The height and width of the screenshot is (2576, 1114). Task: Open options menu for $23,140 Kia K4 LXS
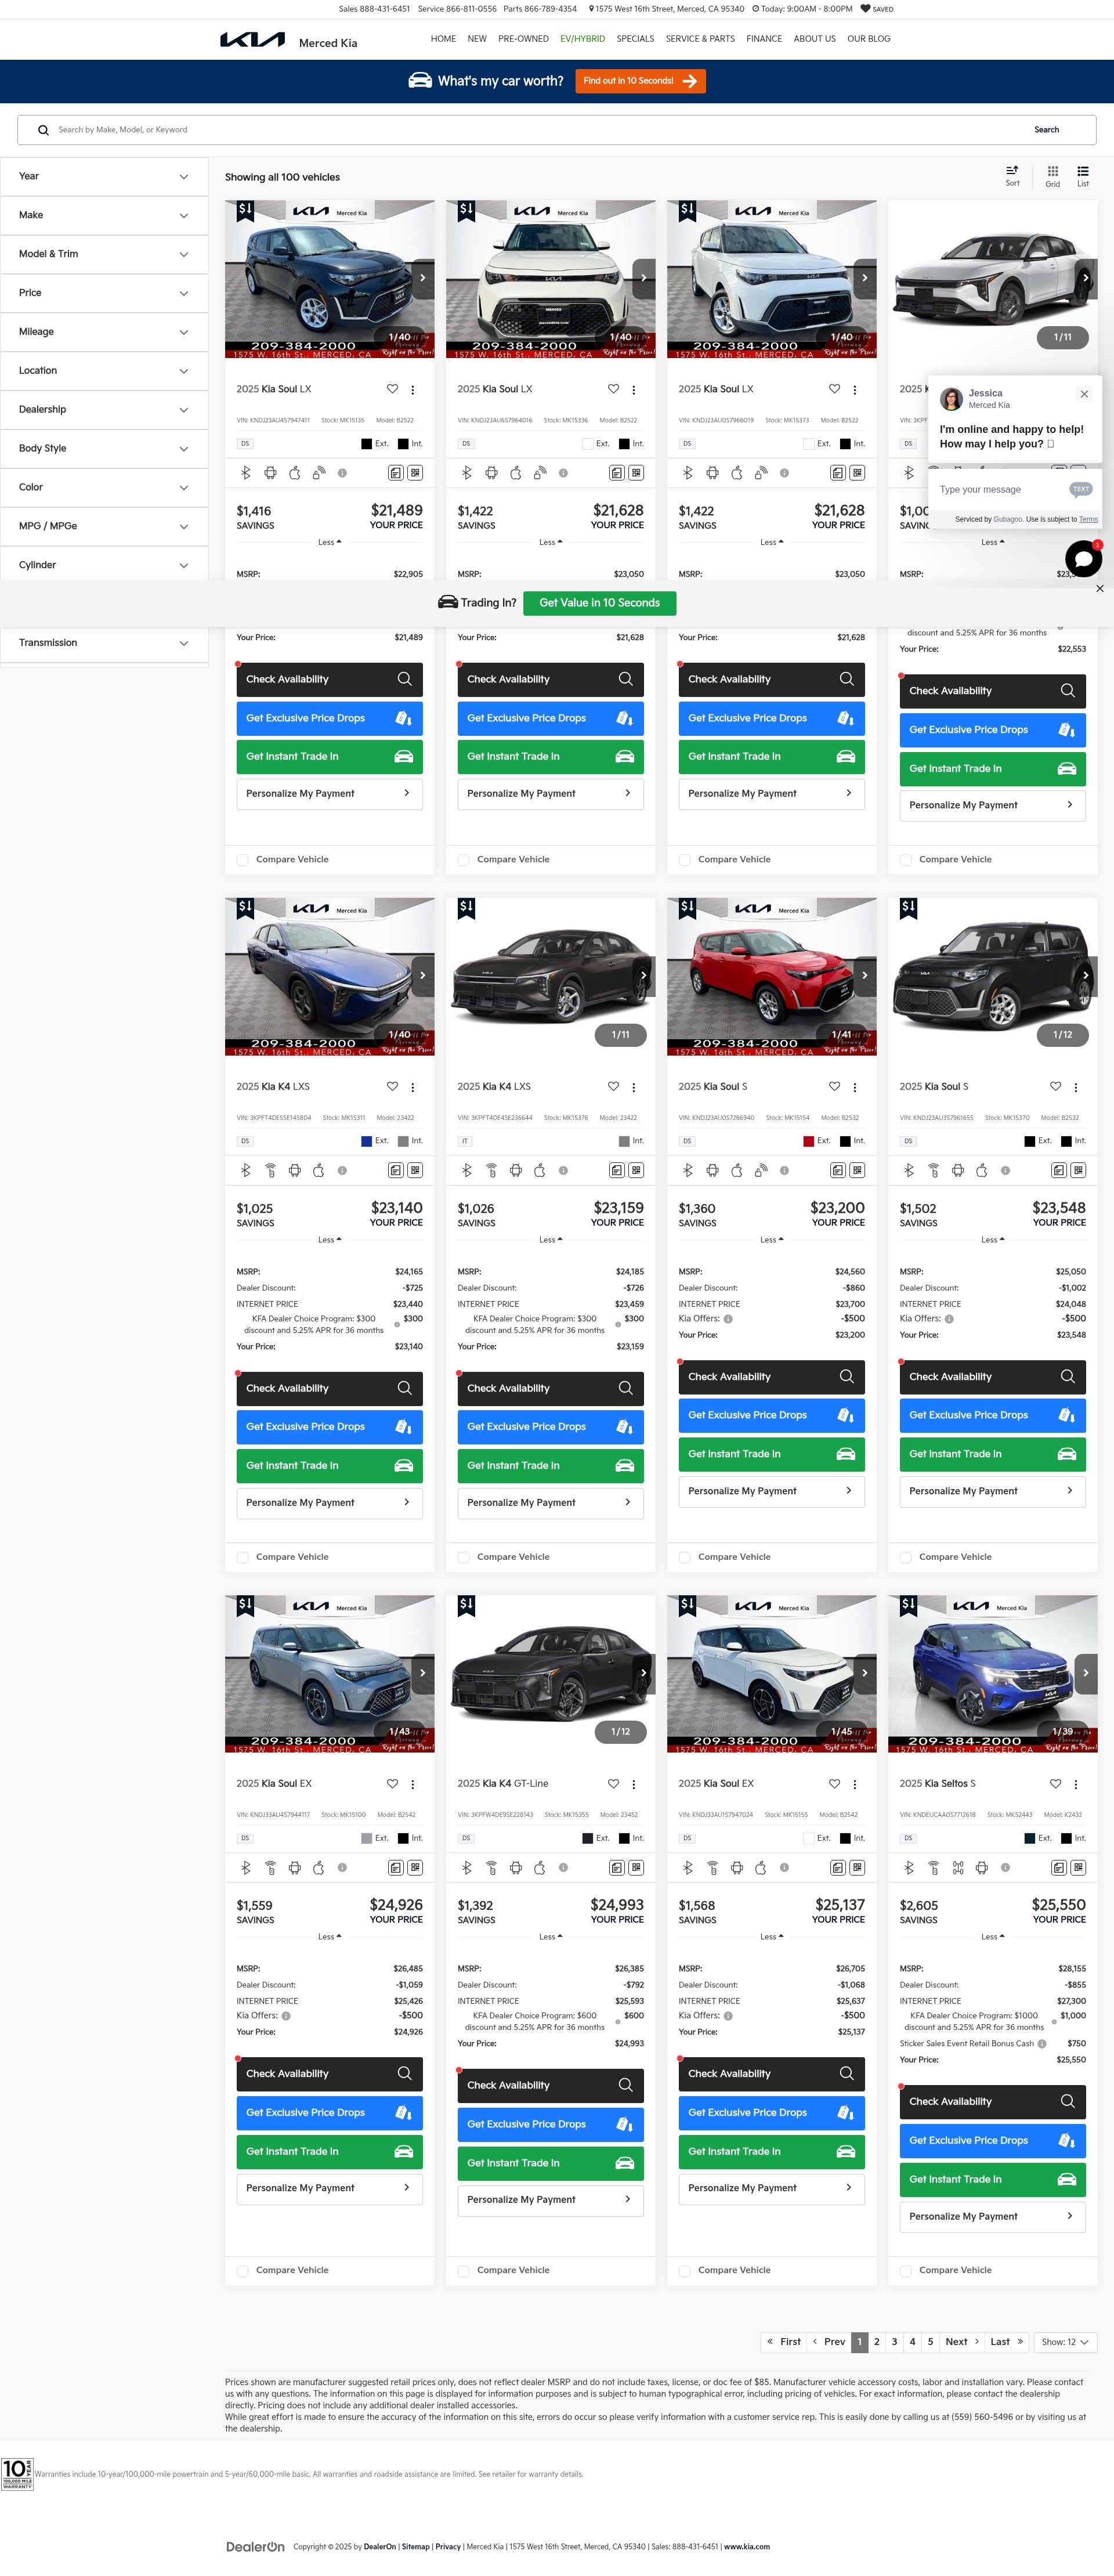click(413, 1087)
